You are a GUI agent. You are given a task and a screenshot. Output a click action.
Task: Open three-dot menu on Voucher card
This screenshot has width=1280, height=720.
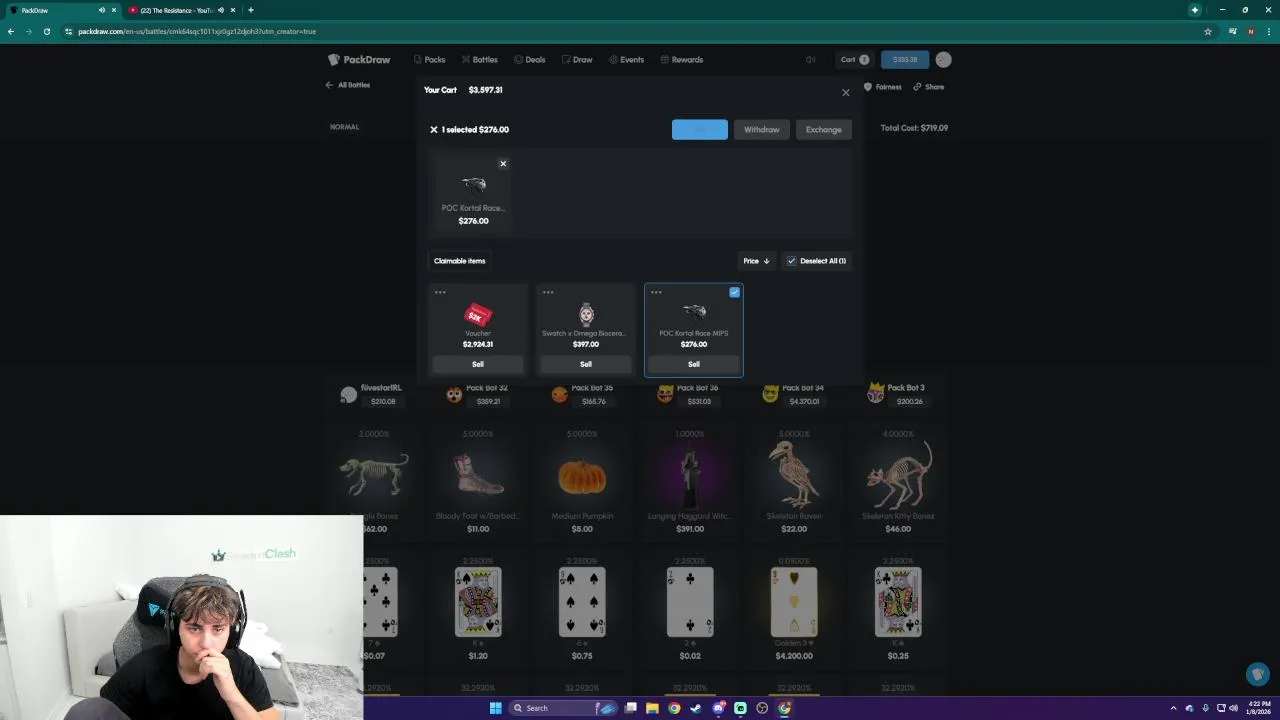click(x=440, y=292)
